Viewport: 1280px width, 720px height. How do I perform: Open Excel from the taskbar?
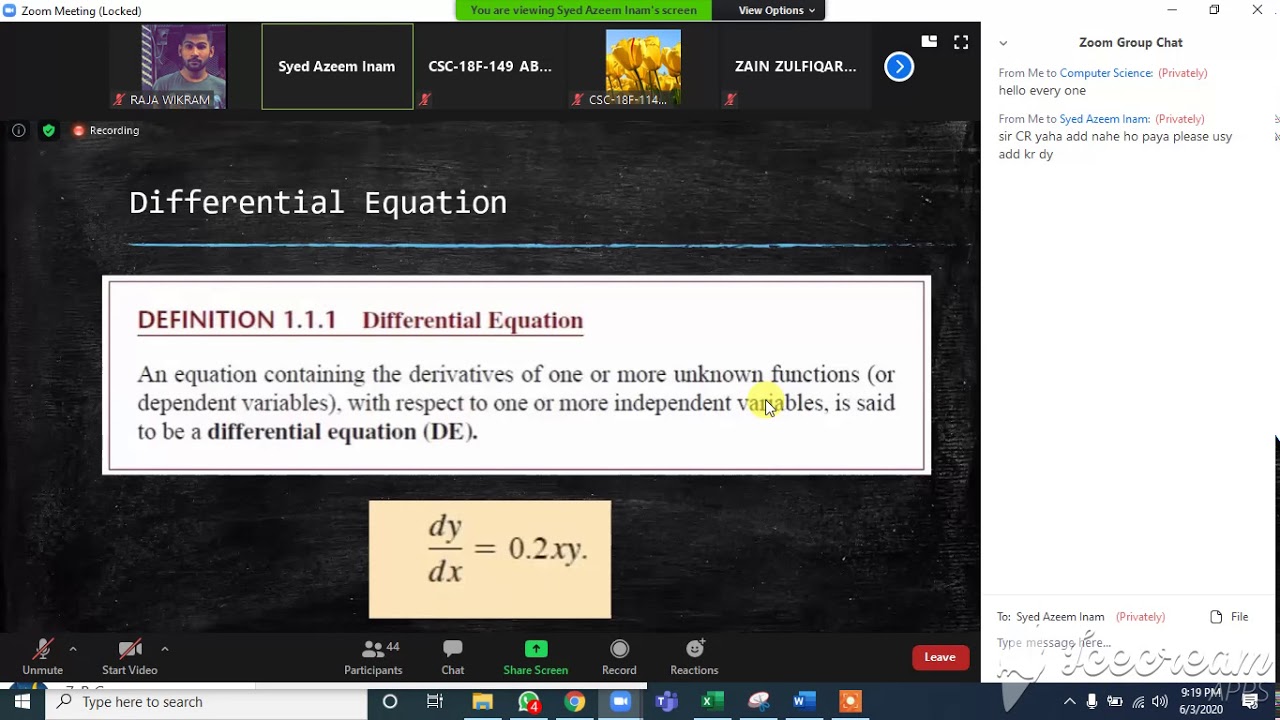coord(712,702)
